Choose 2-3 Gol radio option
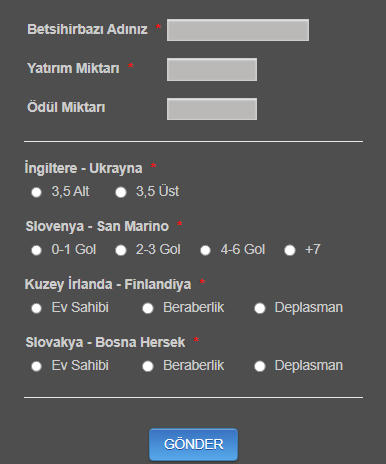The width and height of the screenshot is (386, 464). [121, 250]
